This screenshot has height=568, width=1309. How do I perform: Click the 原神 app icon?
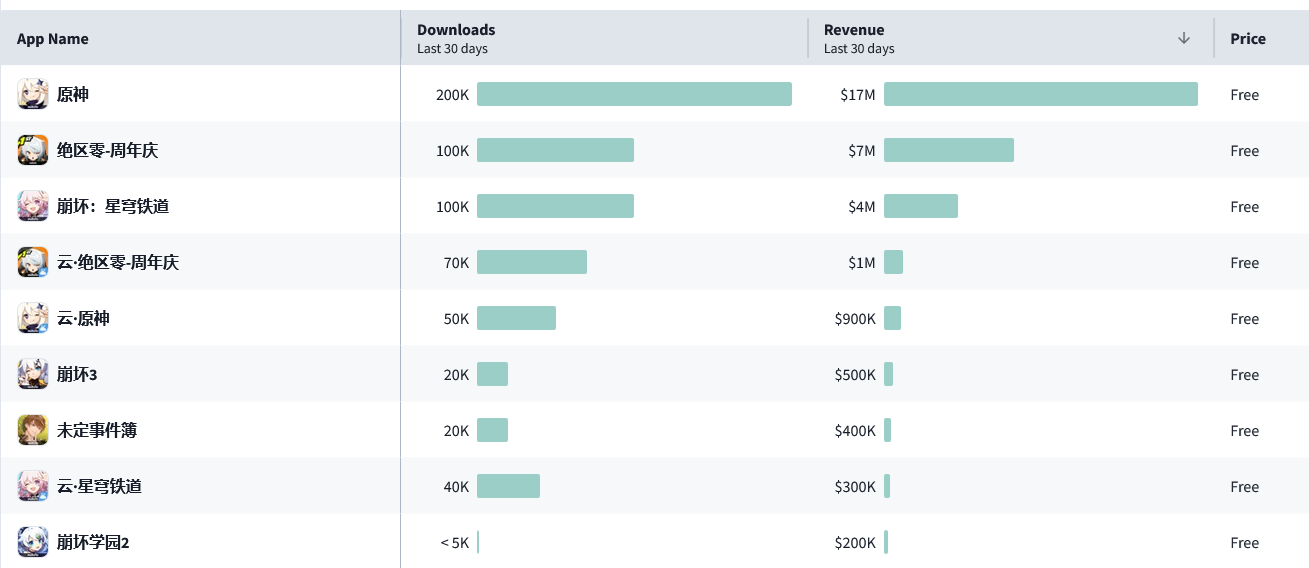[33, 94]
